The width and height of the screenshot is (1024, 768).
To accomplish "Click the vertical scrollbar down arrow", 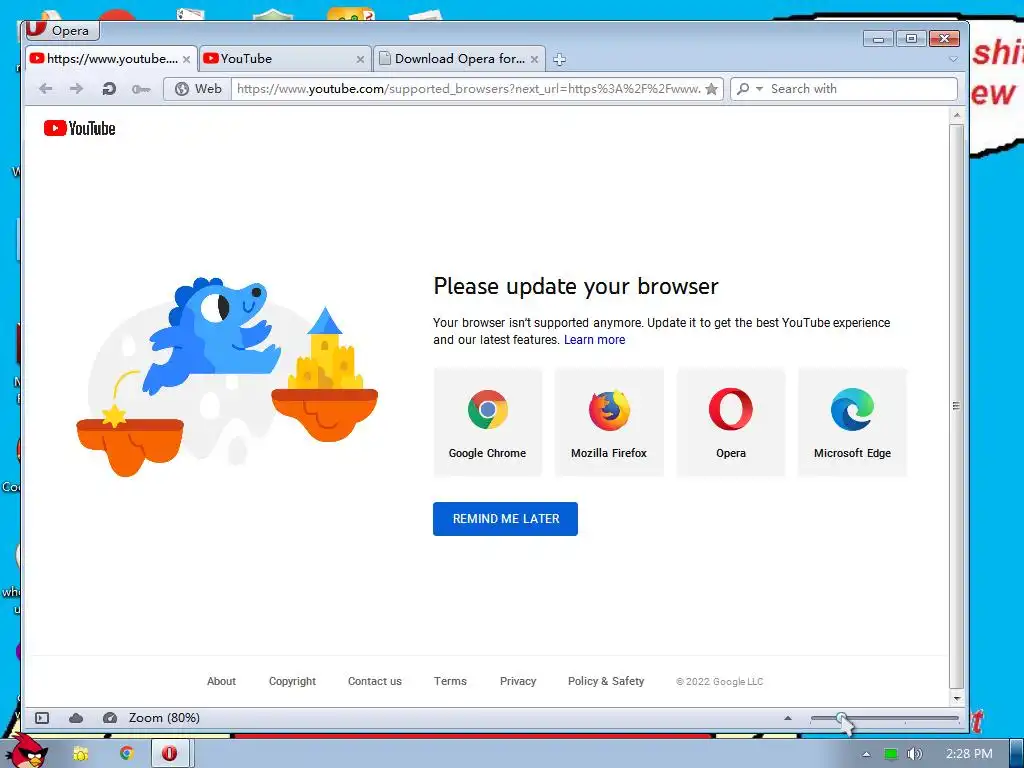I will 957,698.
